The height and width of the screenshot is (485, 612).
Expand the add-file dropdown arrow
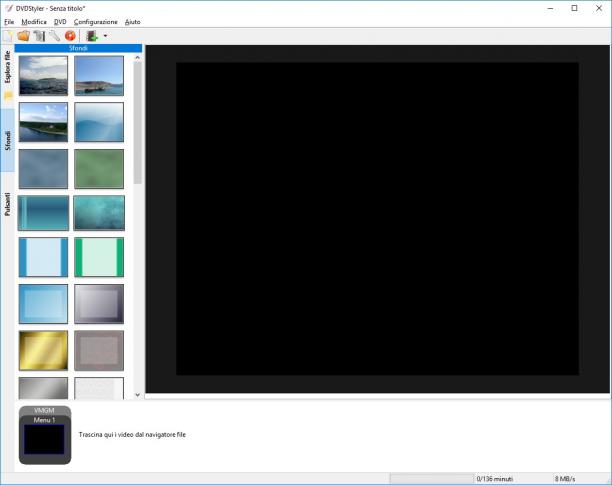[x=105, y=36]
